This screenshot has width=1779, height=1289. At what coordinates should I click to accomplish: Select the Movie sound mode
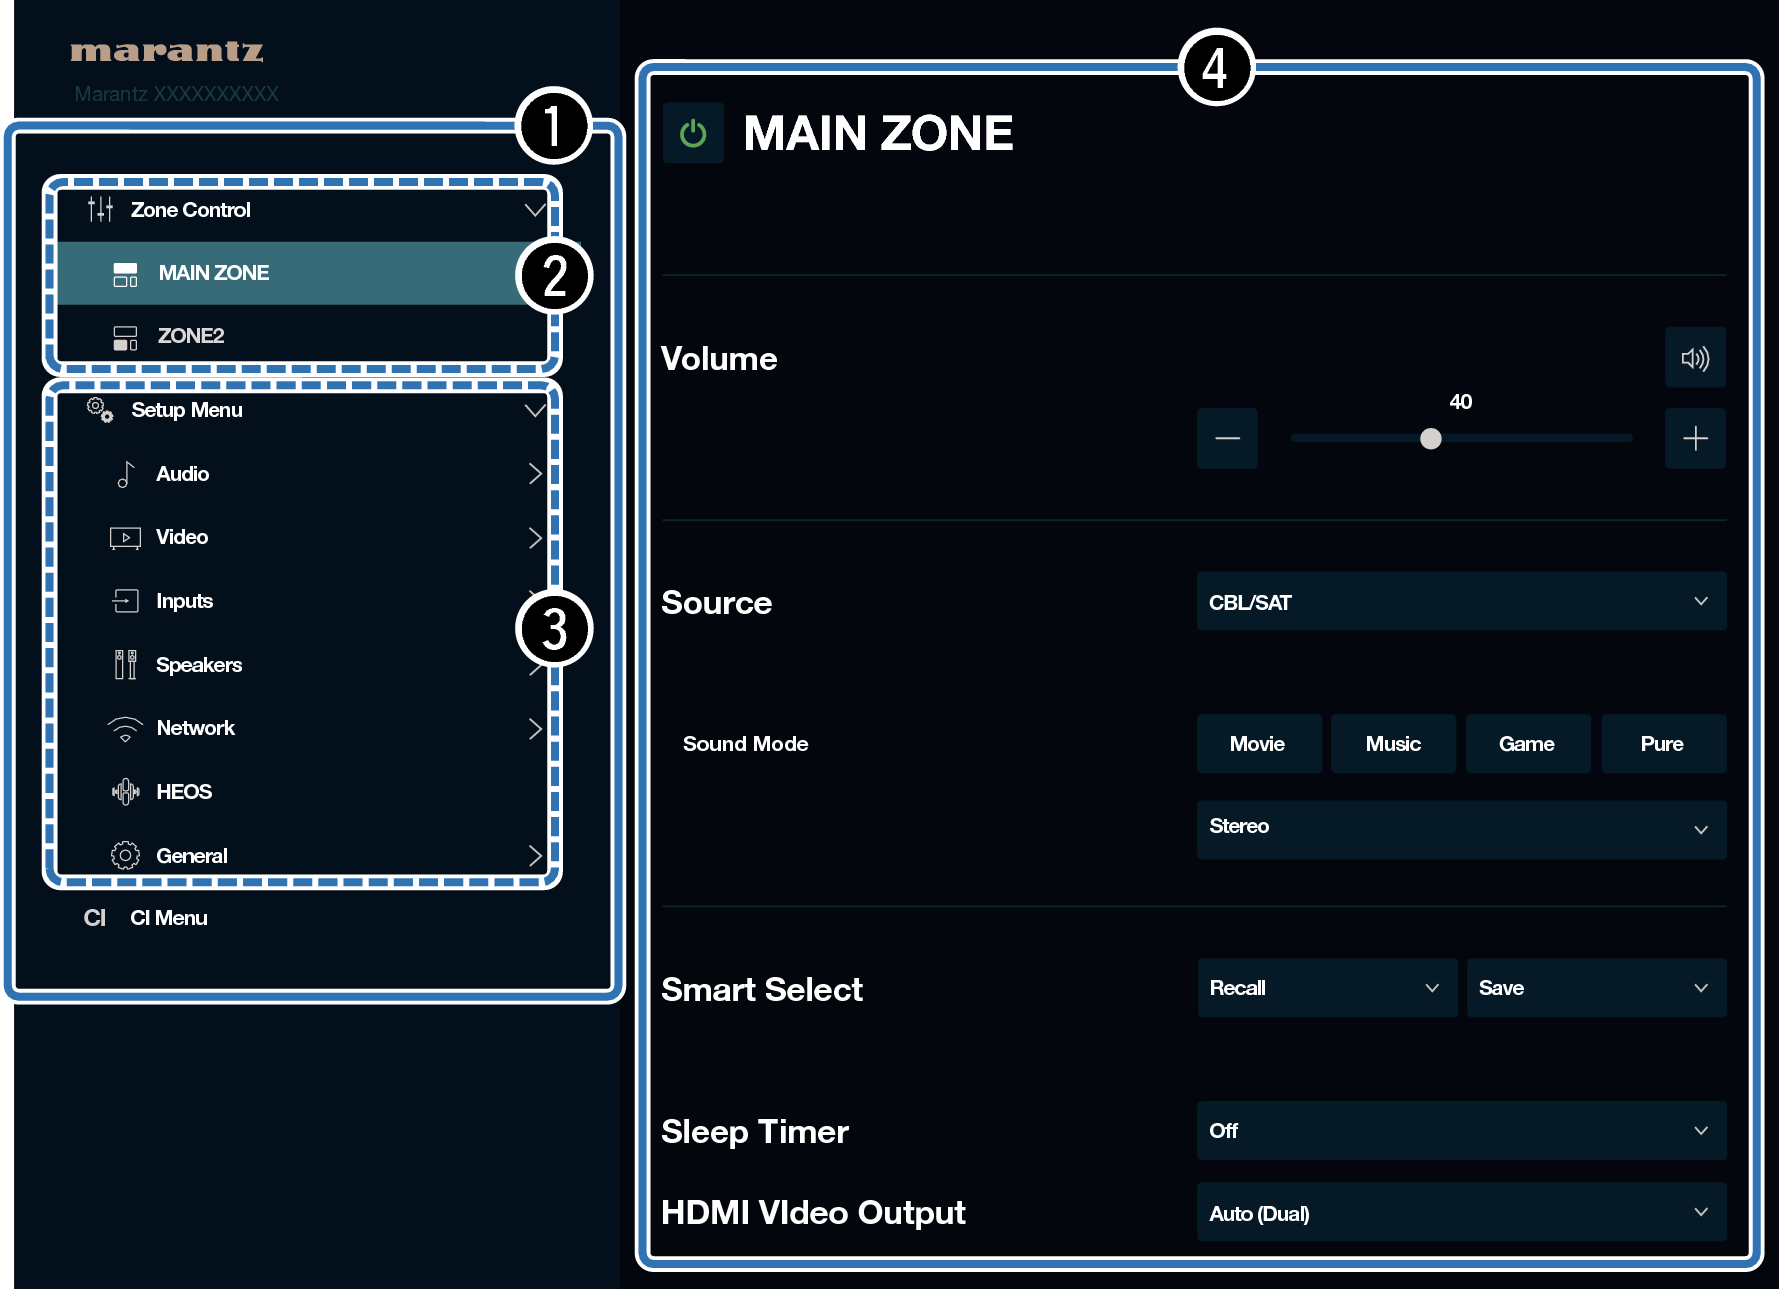[1257, 744]
